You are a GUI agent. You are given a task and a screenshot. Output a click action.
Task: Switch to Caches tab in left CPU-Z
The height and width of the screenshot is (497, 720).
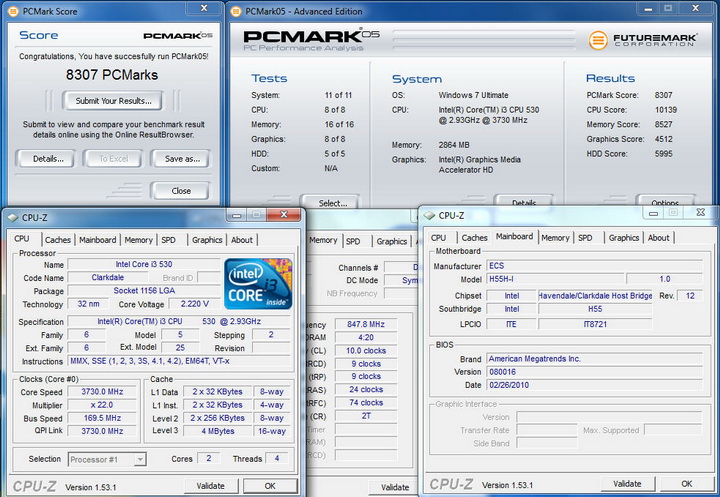tap(57, 240)
